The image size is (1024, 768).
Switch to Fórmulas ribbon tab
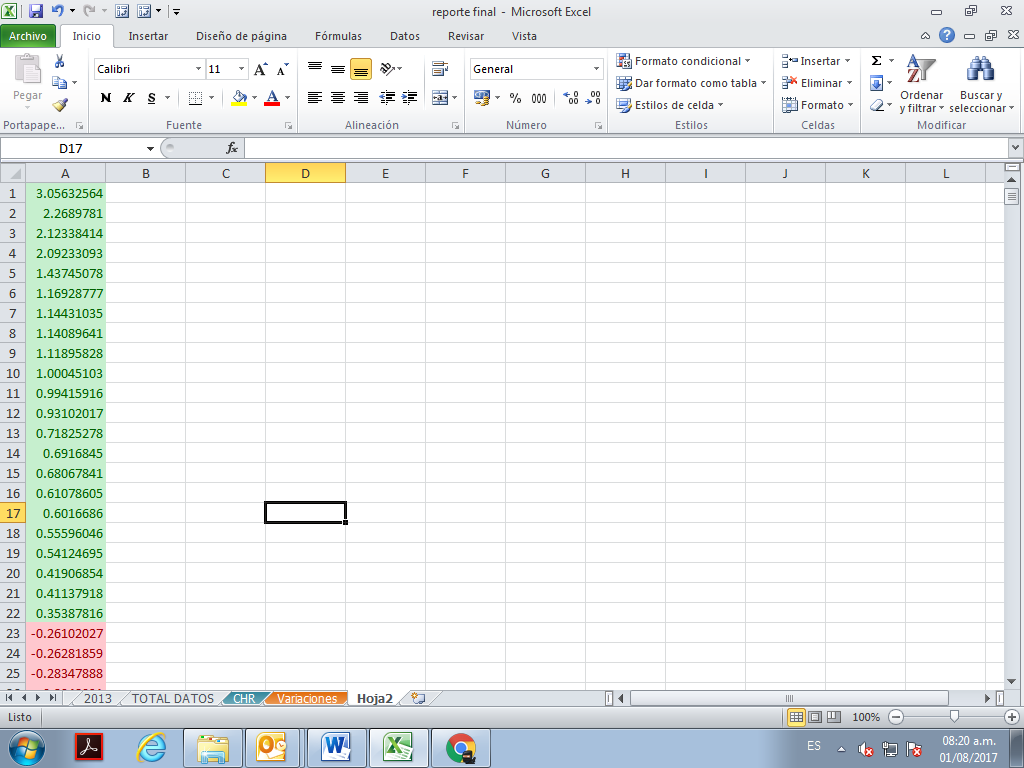338,36
